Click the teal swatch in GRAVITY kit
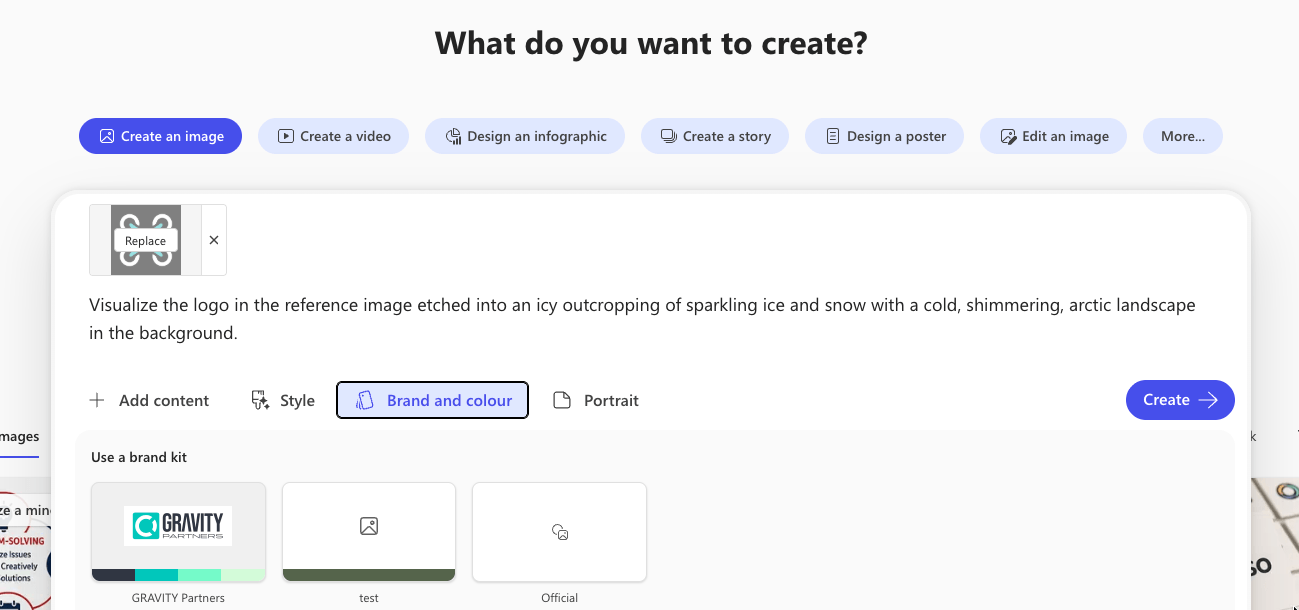This screenshot has height=610, width=1299. (156, 575)
